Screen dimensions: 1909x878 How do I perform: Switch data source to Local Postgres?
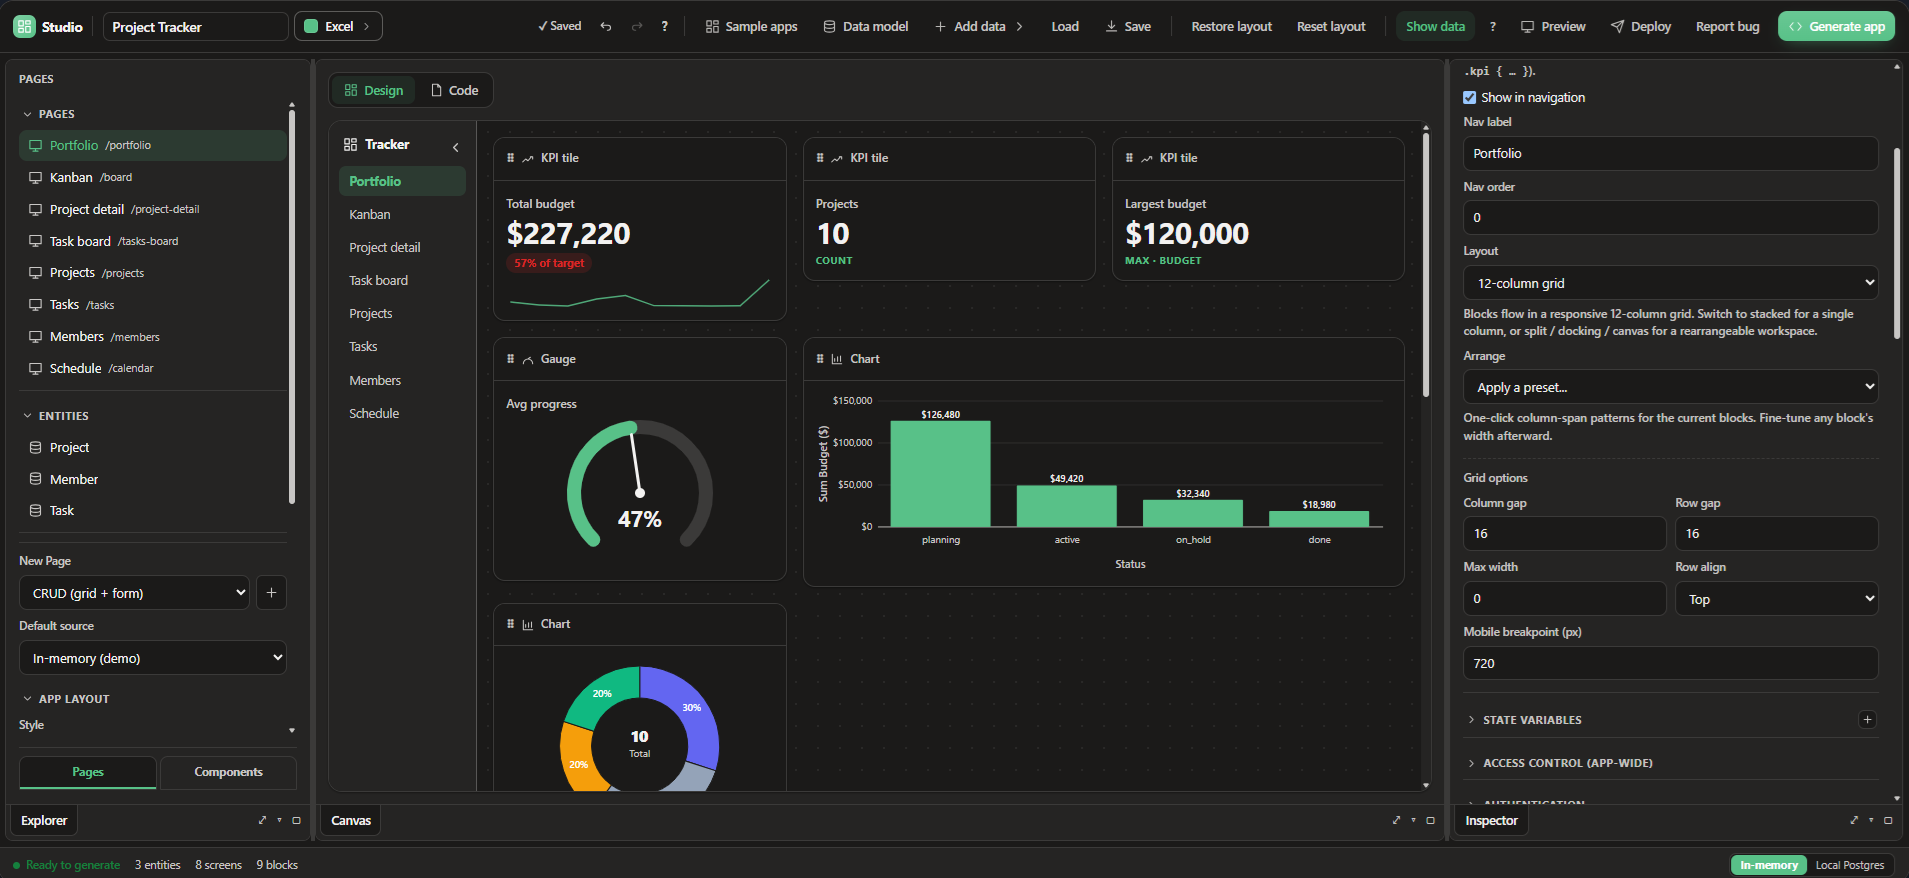[1850, 865]
